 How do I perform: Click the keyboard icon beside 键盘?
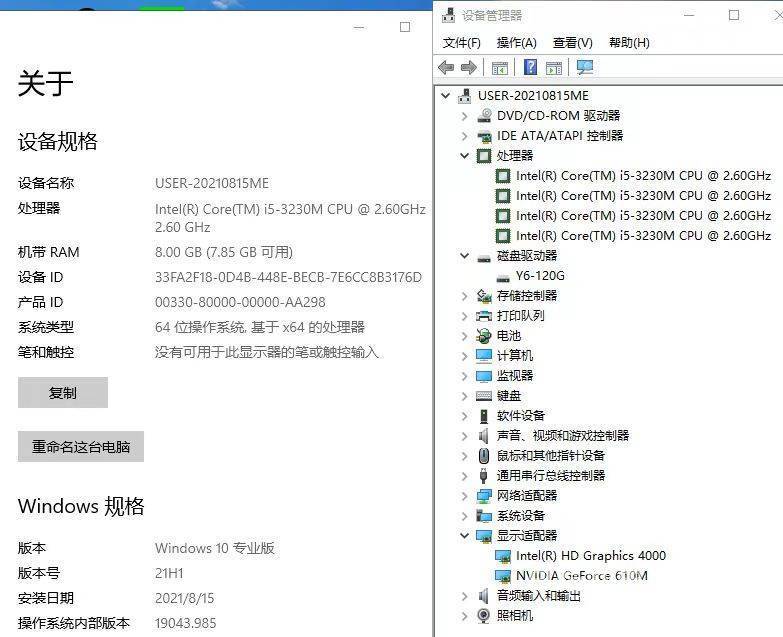click(x=484, y=396)
